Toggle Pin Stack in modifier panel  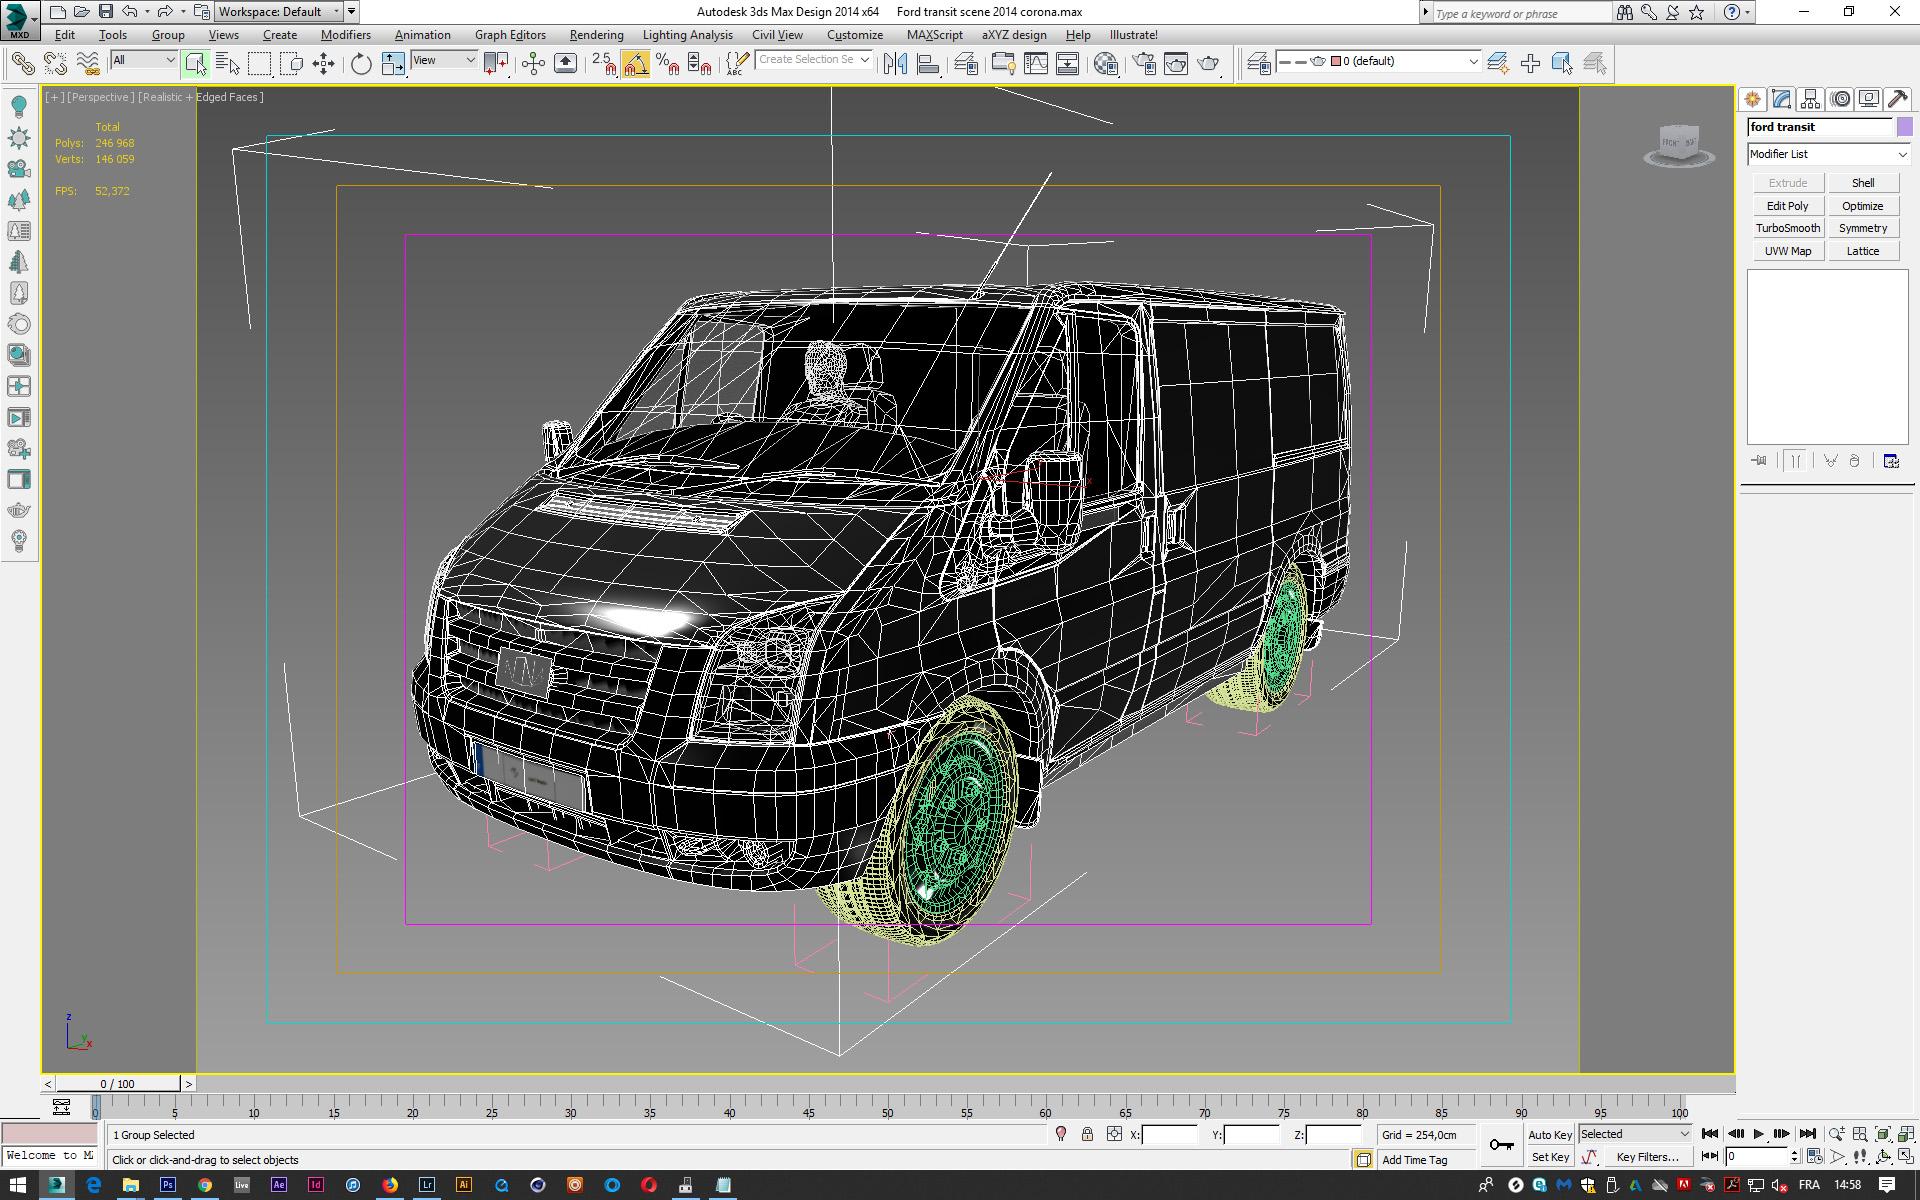1759,461
